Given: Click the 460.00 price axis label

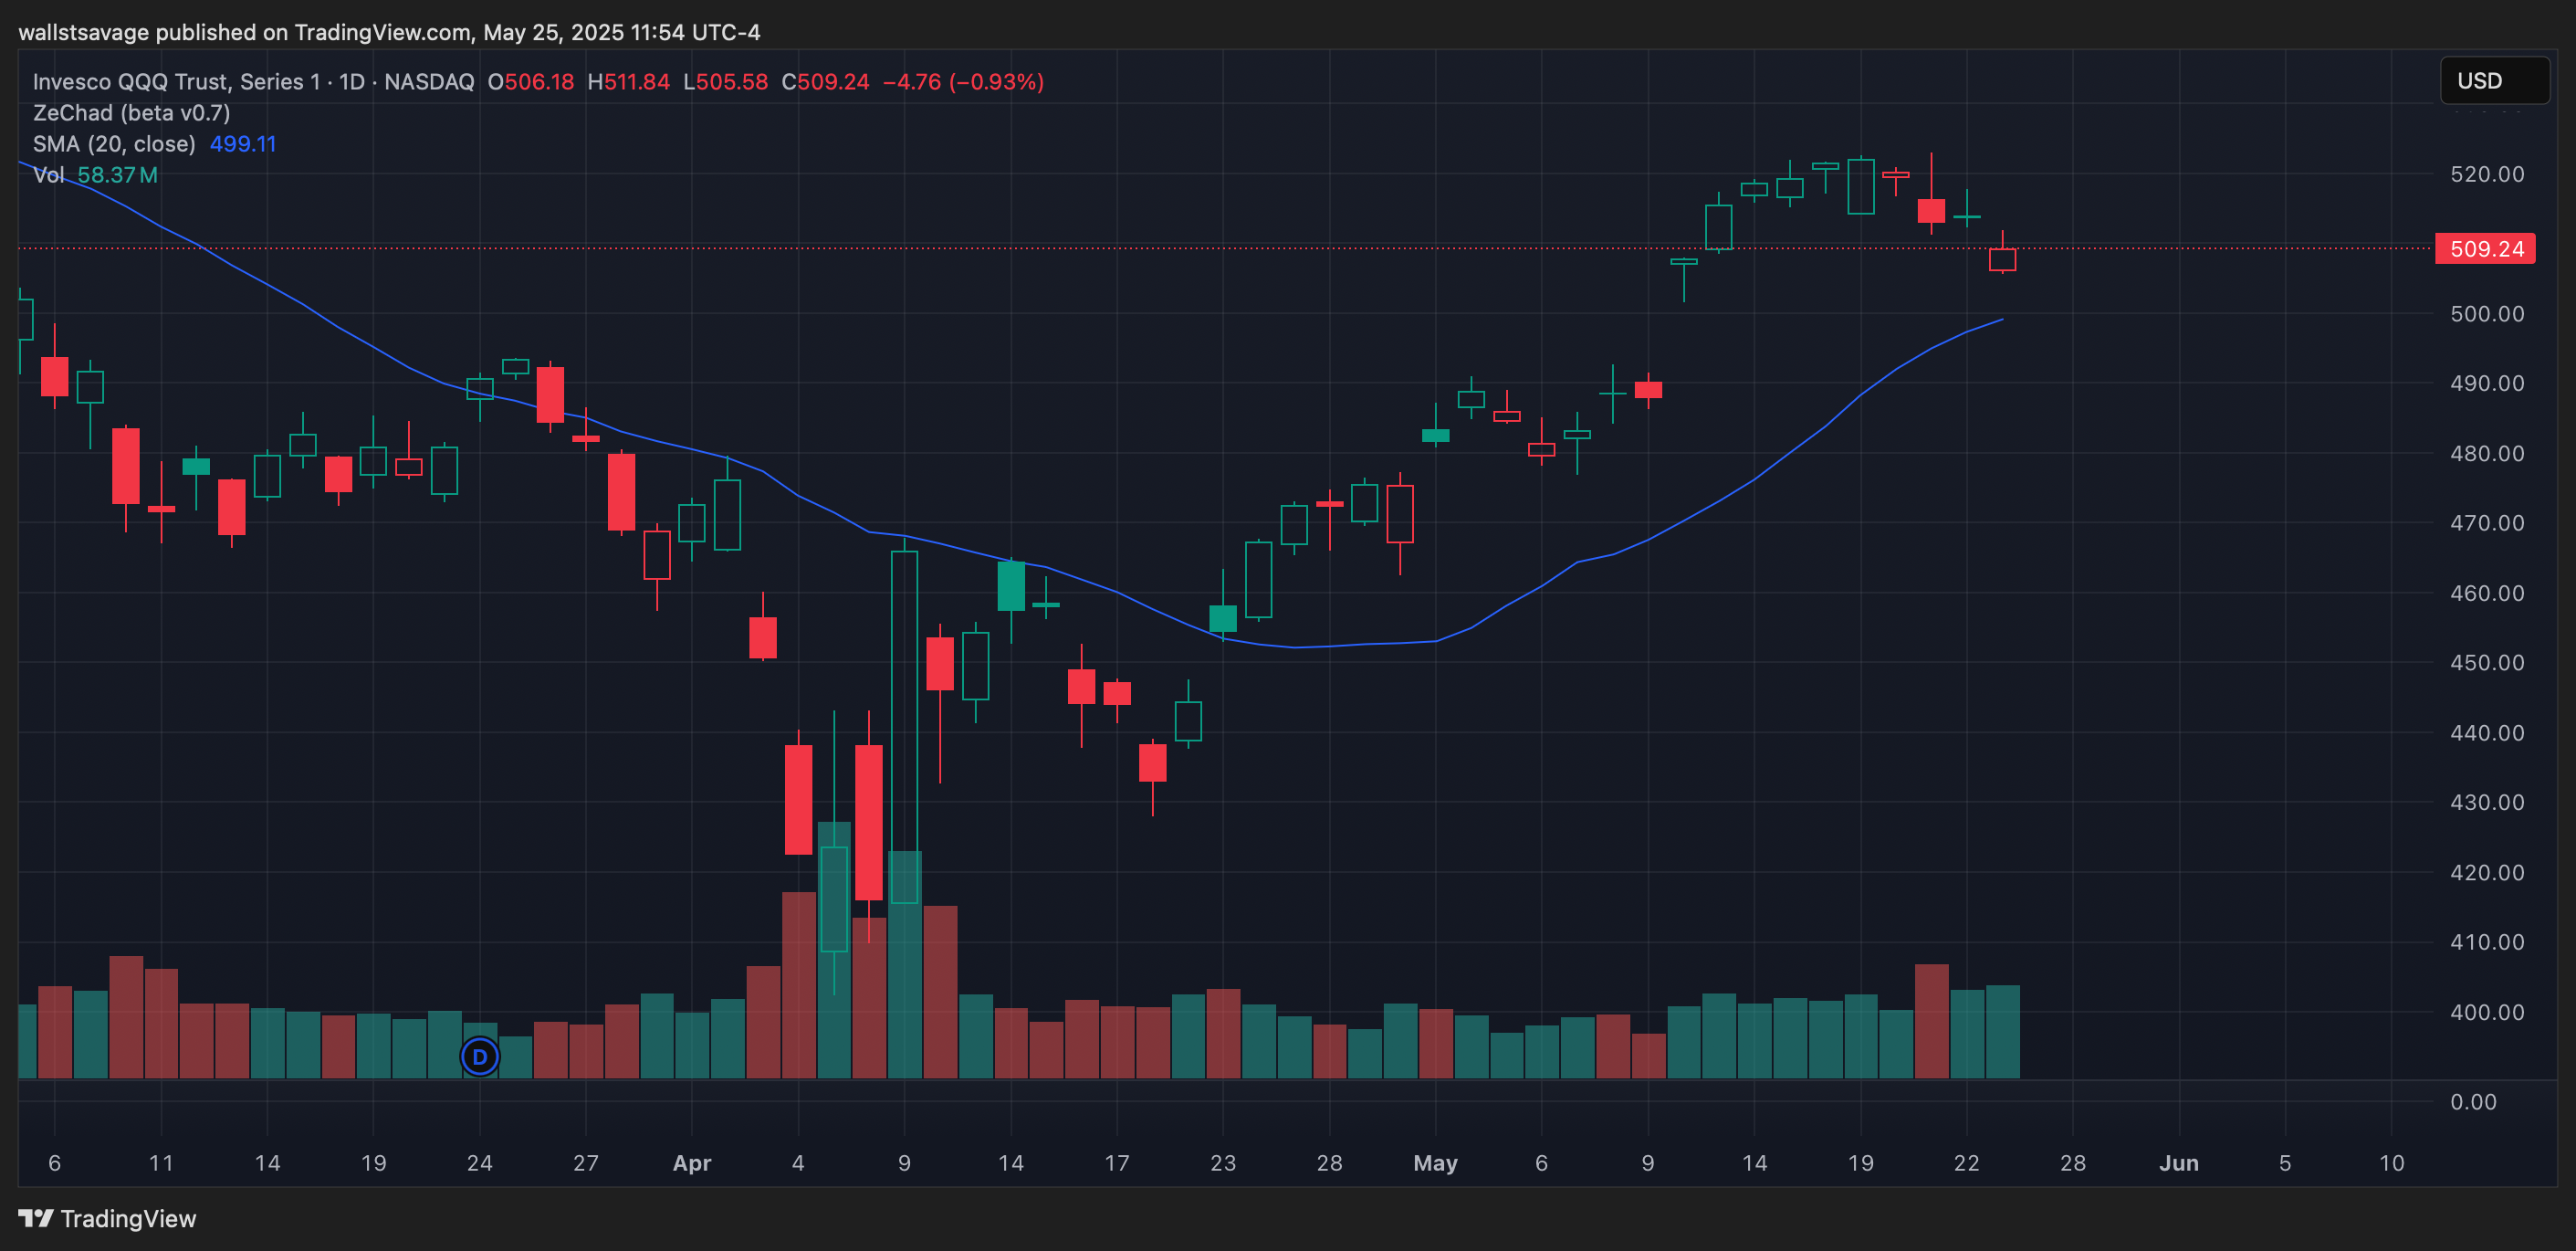Looking at the screenshot, I should 2487,593.
